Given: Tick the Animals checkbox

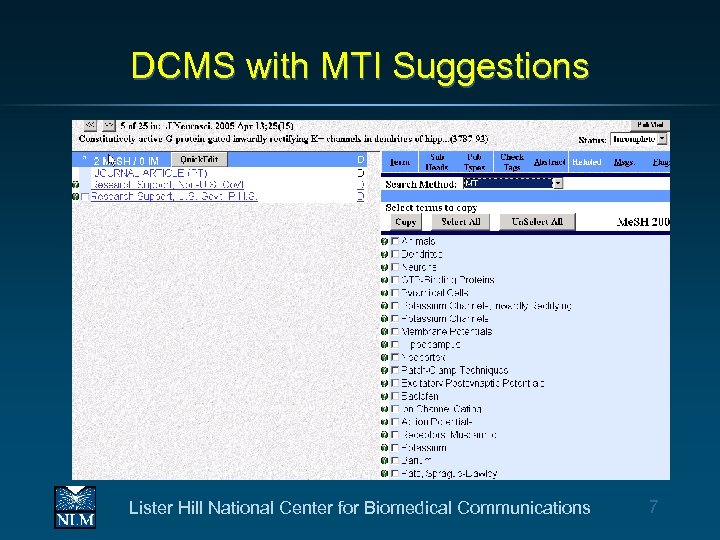Looking at the screenshot, I should [x=395, y=241].
